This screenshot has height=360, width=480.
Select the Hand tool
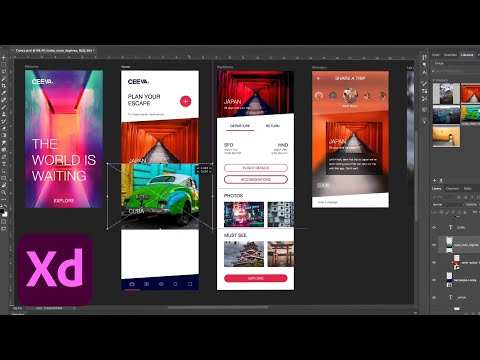4,185
